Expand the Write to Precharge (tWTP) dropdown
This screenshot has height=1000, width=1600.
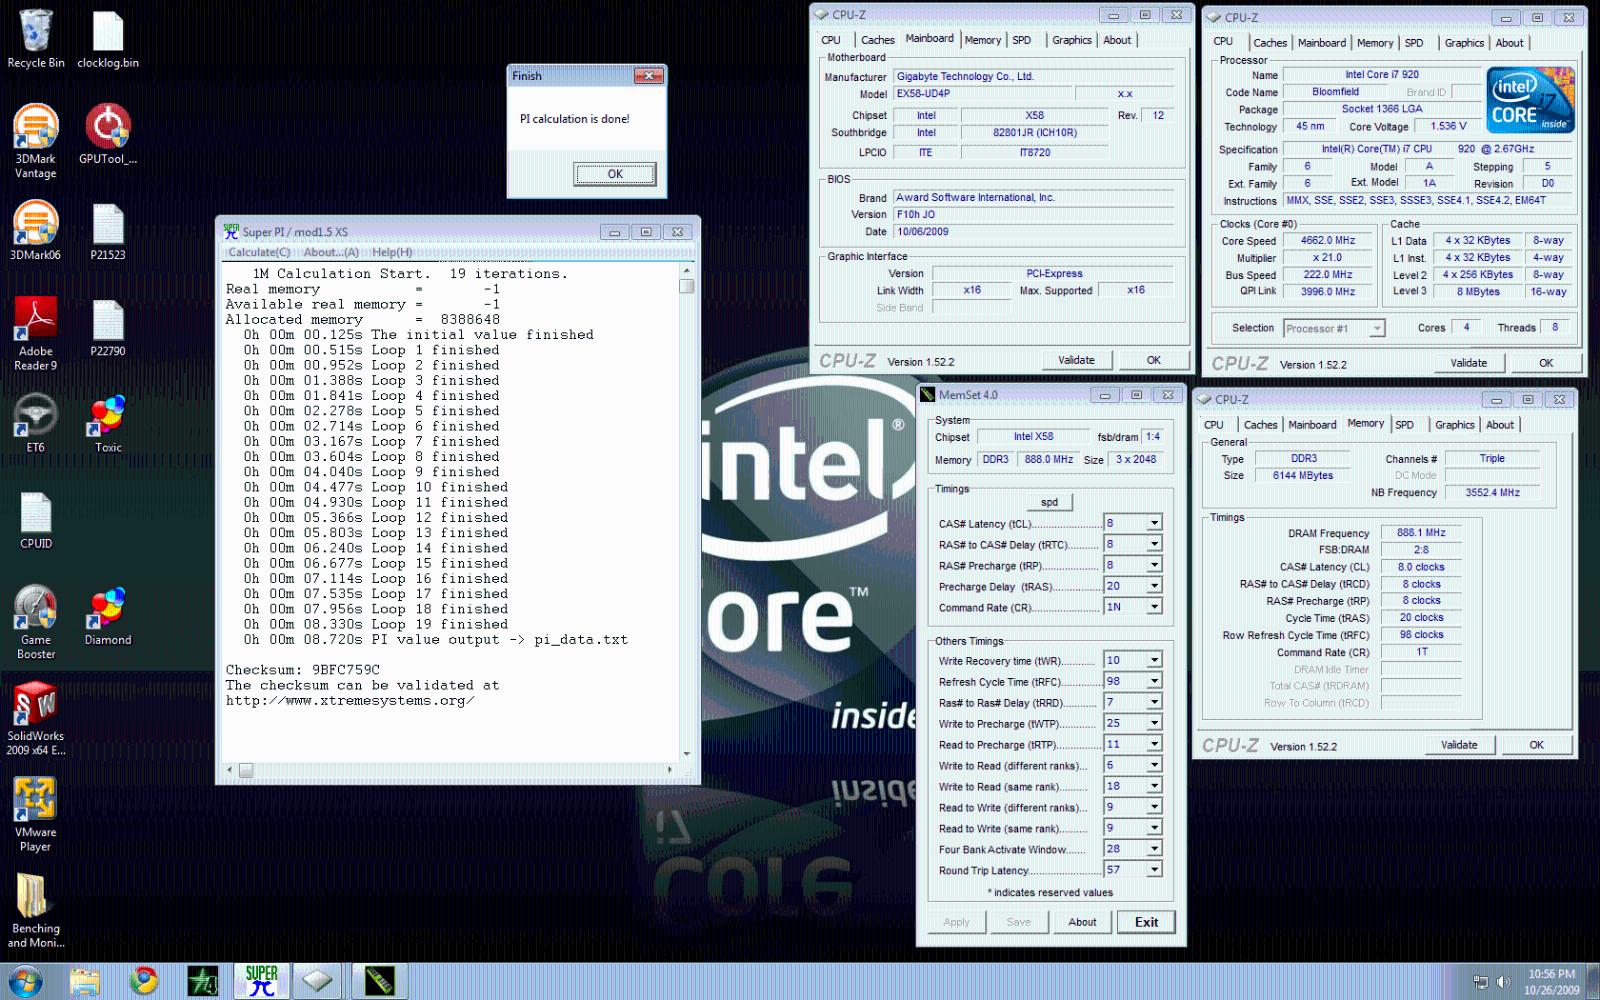coord(1154,723)
